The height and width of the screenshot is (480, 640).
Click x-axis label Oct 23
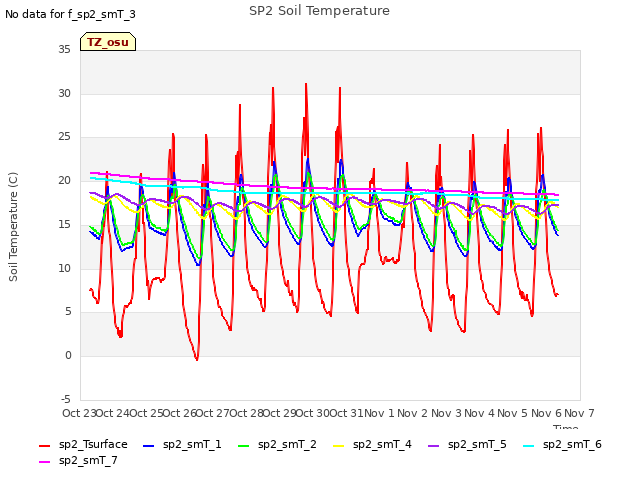[x=79, y=413]
